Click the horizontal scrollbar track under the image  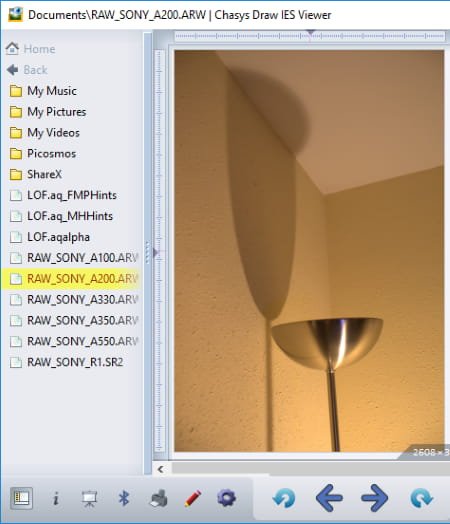311,468
